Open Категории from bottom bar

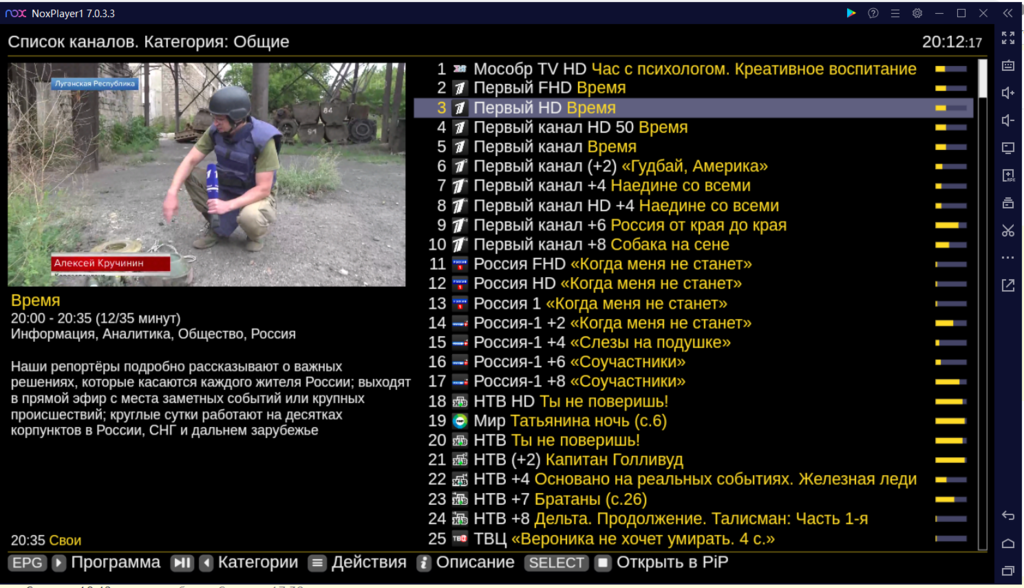point(234,563)
